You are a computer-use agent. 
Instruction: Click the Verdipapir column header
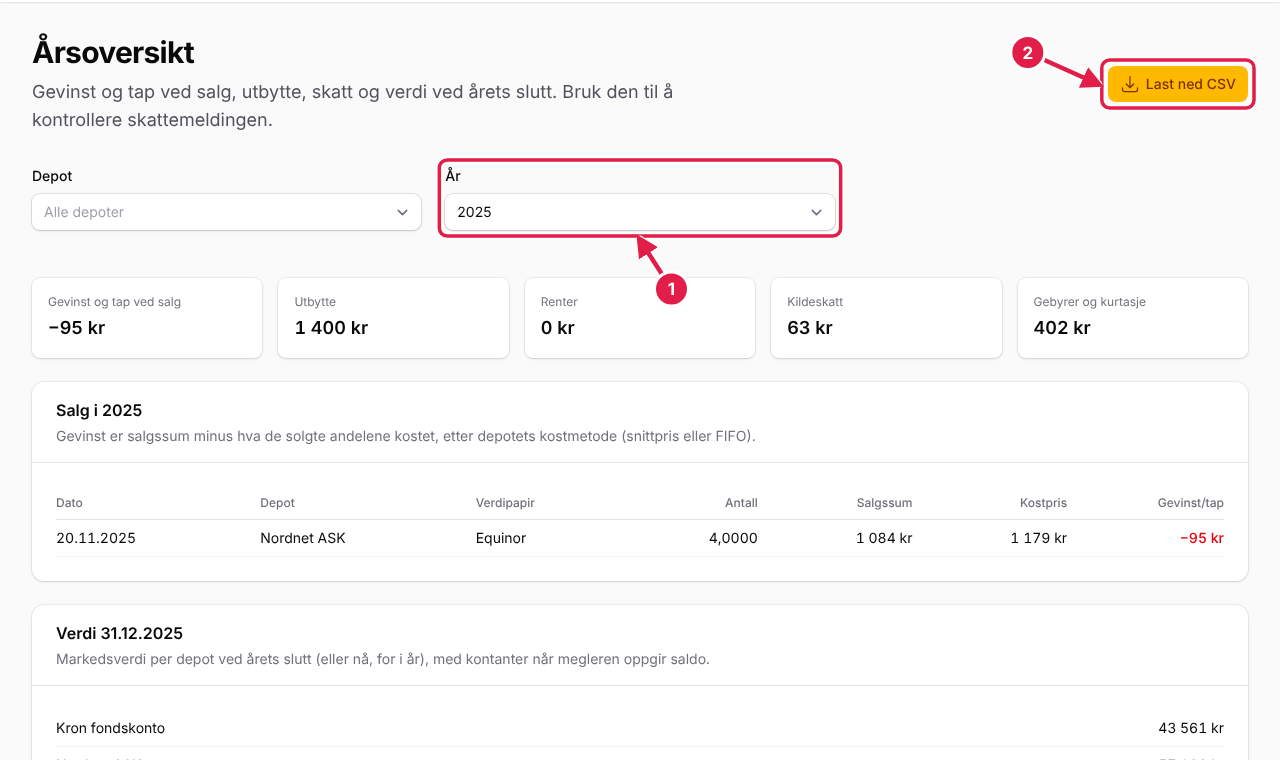point(505,503)
